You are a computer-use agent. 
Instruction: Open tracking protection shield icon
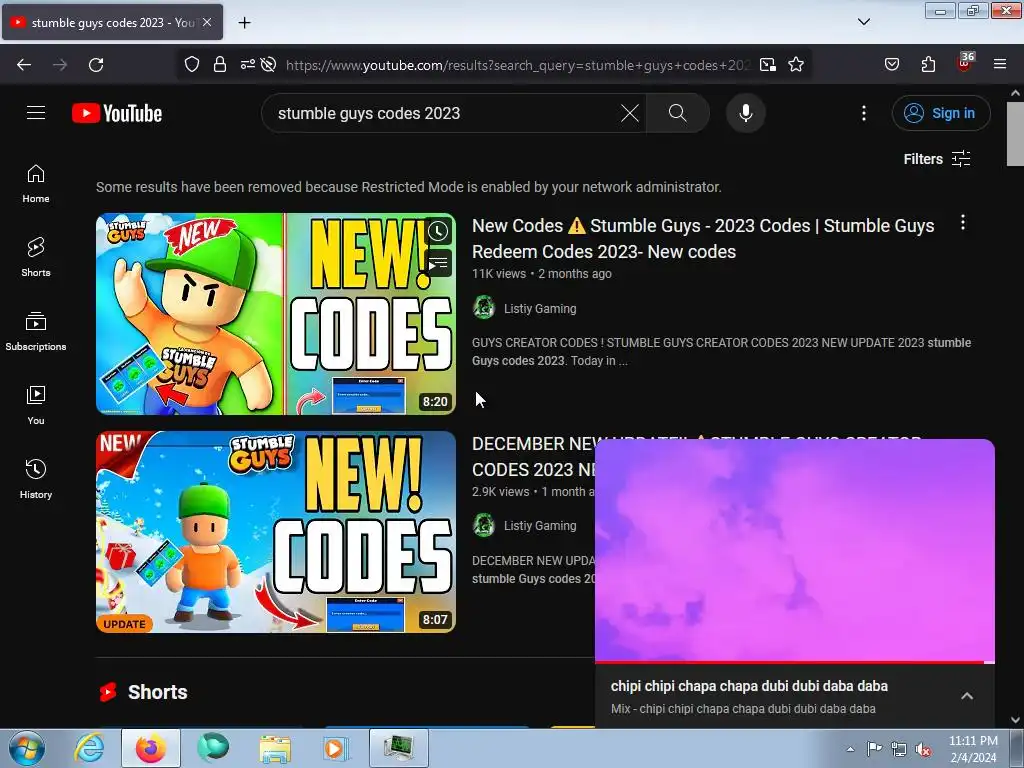tap(191, 65)
